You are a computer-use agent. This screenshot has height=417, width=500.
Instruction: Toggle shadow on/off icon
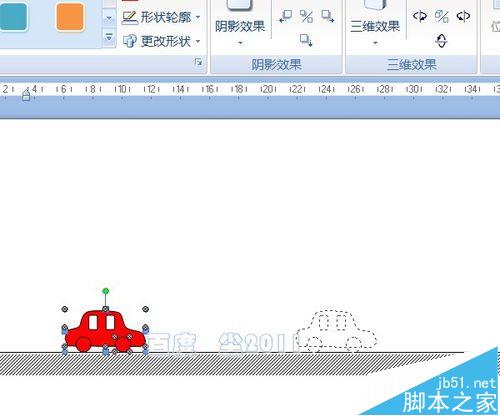pos(306,16)
